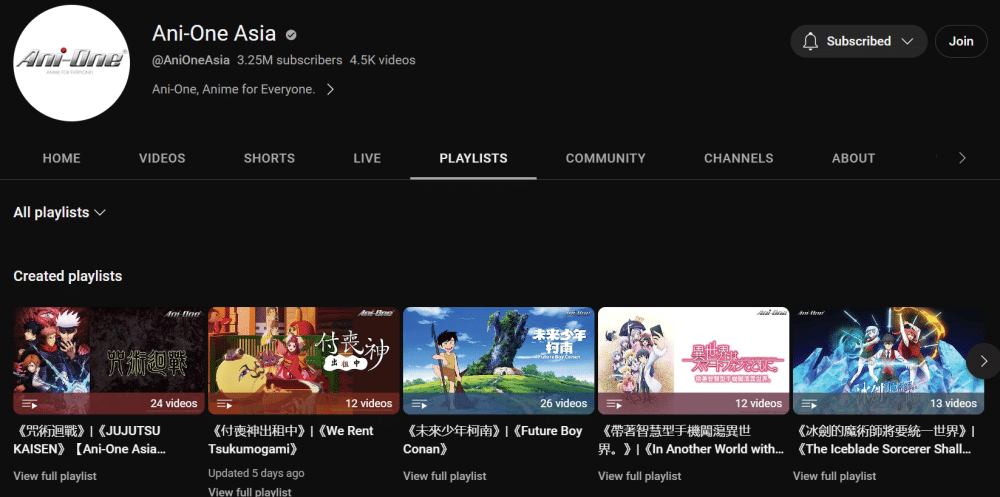Screen dimensions: 1000x497
Task: Open the We Rent Tsukumogami title link
Action: click(291, 440)
